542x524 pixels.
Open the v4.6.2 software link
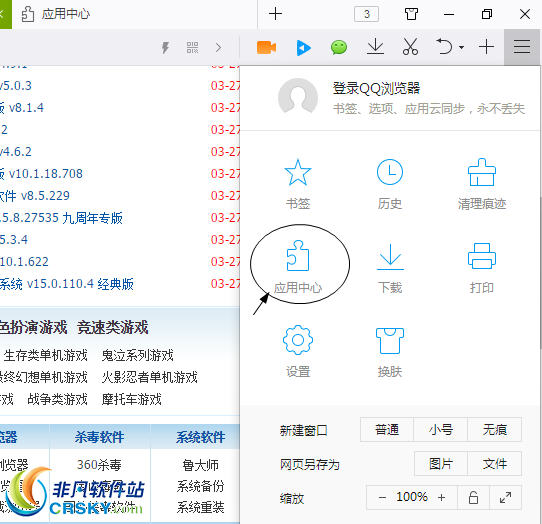(16, 151)
